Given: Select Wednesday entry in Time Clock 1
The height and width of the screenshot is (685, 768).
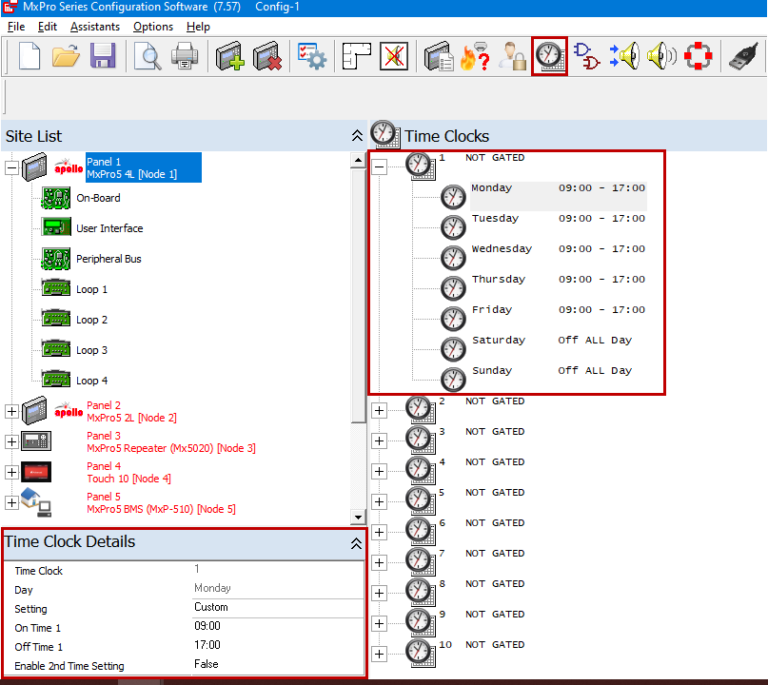Looking at the screenshot, I should (501, 249).
